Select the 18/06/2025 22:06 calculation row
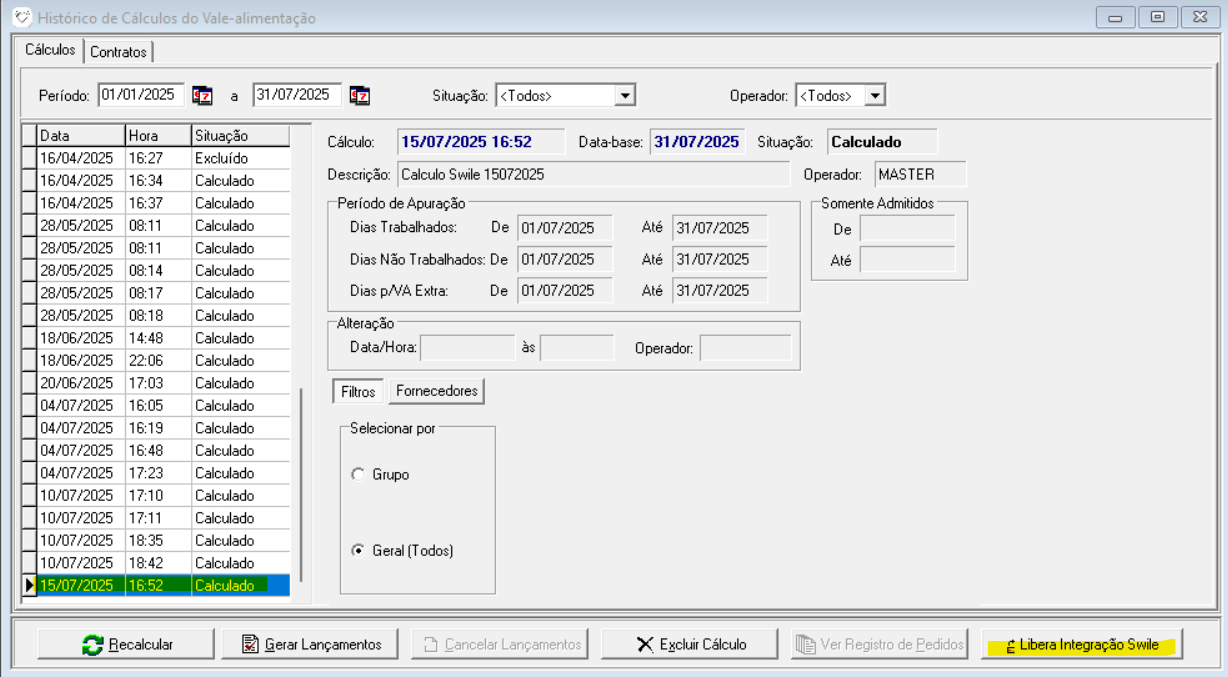Screen dimensions: 1228x677 [x=160, y=360]
